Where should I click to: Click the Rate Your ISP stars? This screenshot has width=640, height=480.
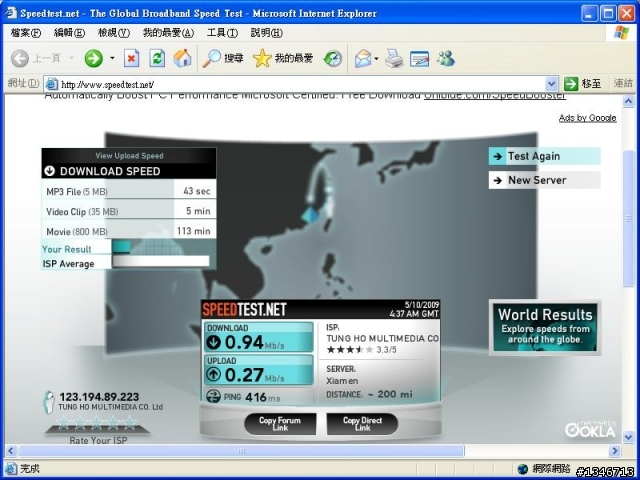click(x=96, y=423)
